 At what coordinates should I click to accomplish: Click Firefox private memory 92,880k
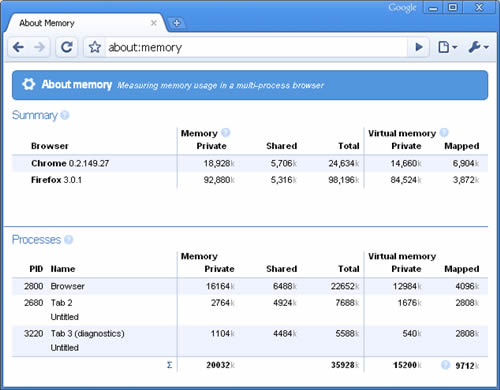coord(219,180)
